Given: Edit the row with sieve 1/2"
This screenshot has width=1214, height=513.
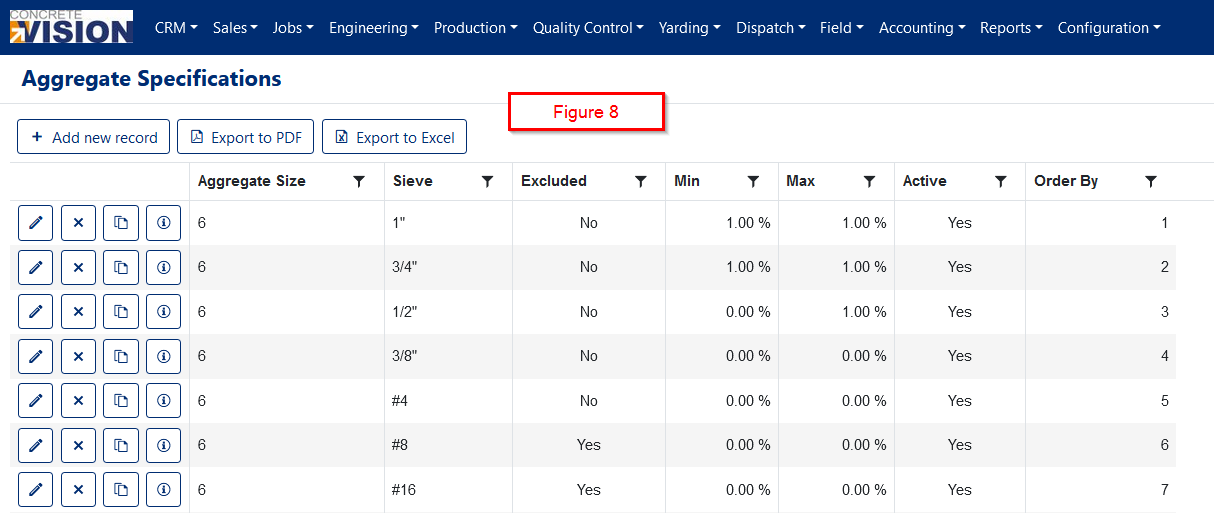Looking at the screenshot, I should tap(35, 312).
